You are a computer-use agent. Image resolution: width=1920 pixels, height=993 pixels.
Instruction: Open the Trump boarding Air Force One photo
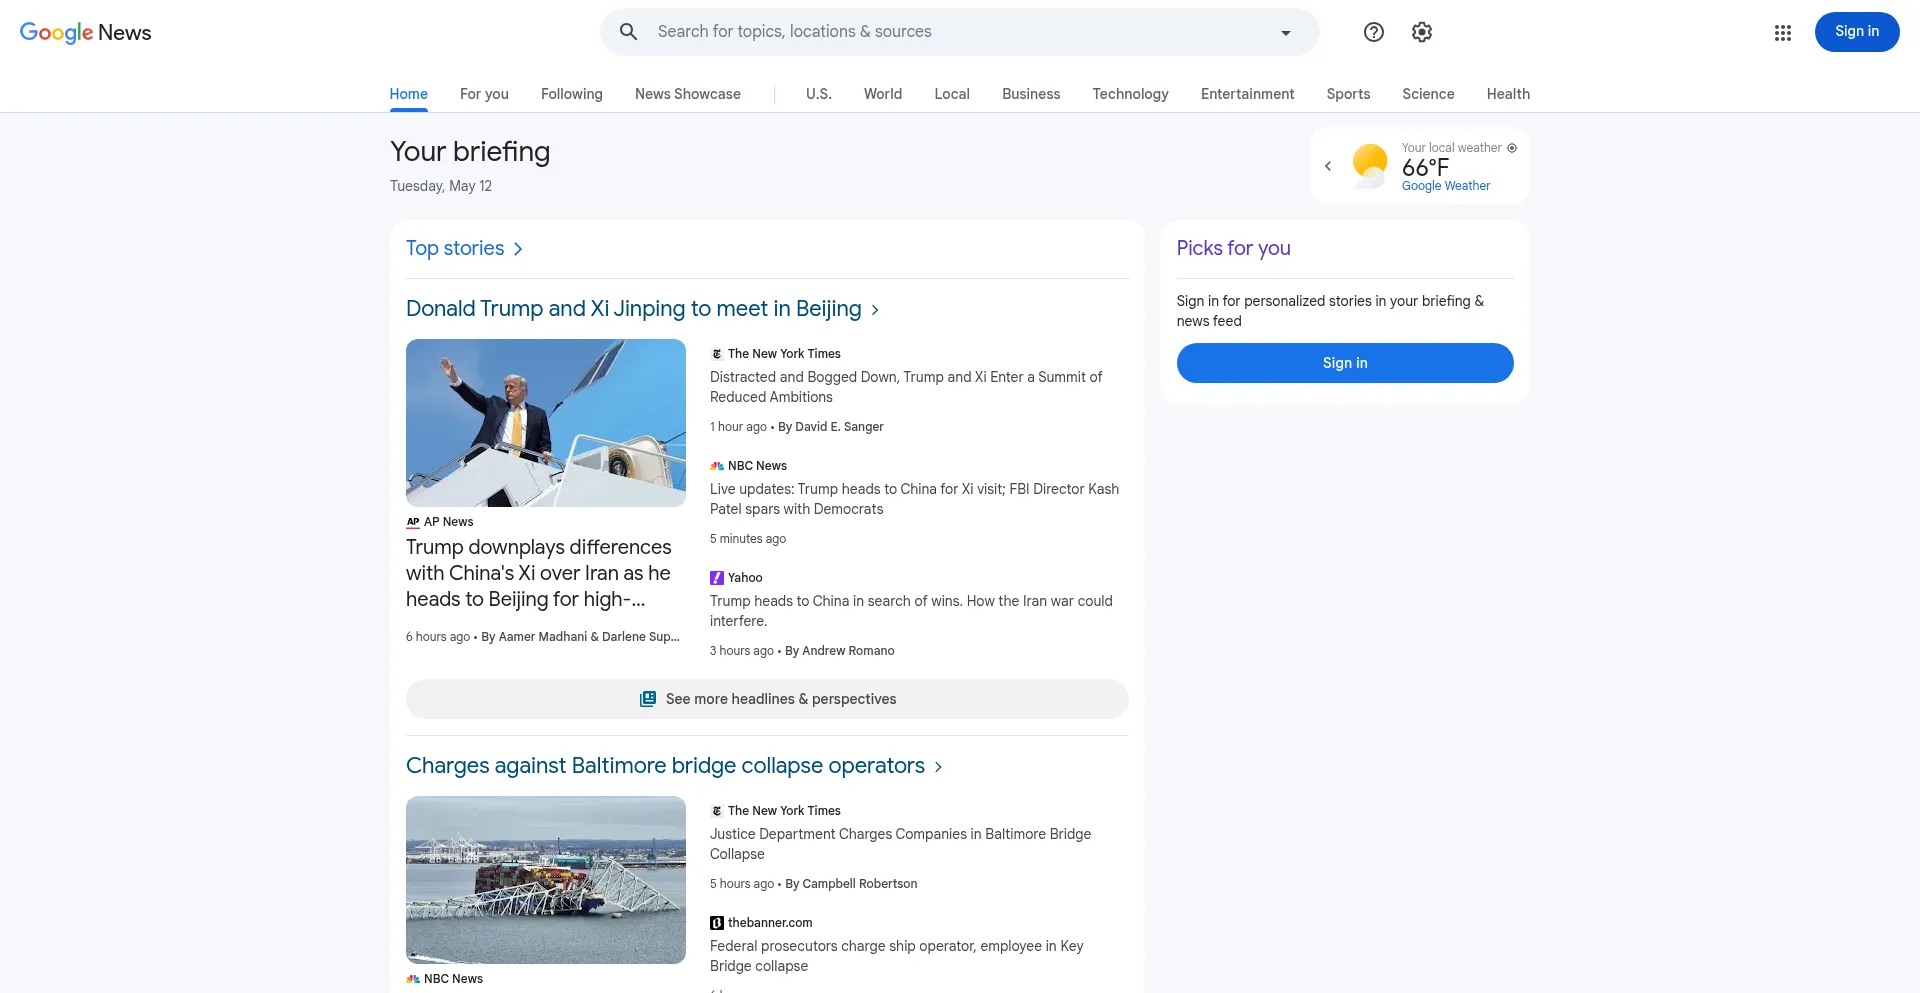coord(546,423)
